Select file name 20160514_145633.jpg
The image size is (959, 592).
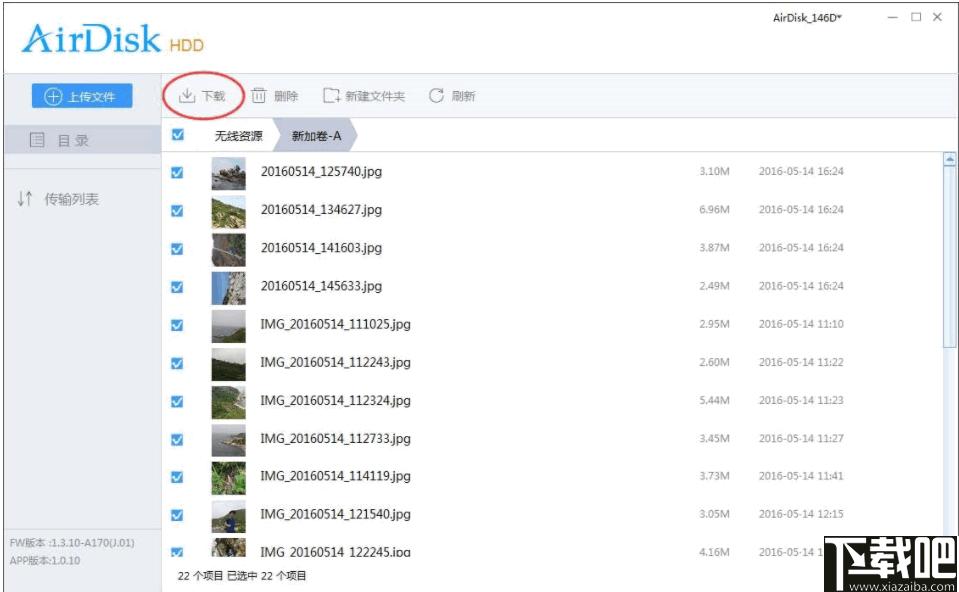(321, 286)
